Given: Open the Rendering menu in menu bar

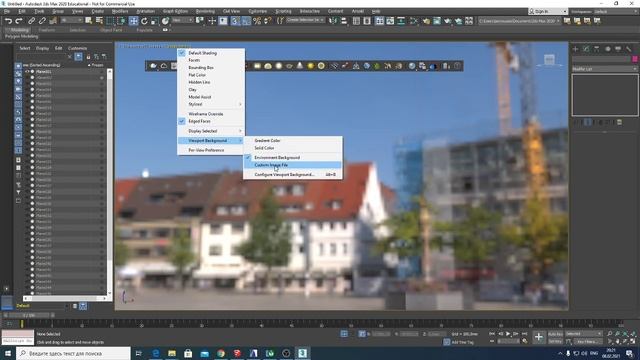Looking at the screenshot, I should pos(205,11).
